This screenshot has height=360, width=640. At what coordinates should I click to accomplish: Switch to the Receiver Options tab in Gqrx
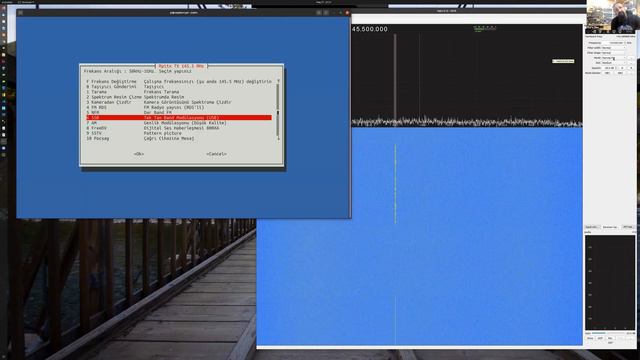[610, 227]
